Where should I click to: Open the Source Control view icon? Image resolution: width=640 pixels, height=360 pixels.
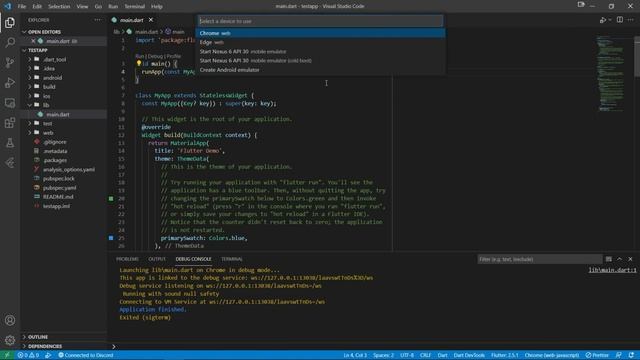tap(10, 62)
